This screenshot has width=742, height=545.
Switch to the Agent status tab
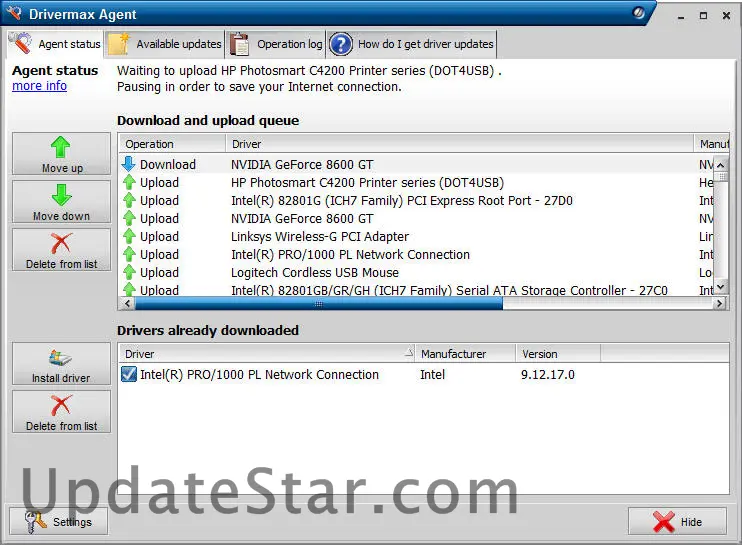point(55,44)
